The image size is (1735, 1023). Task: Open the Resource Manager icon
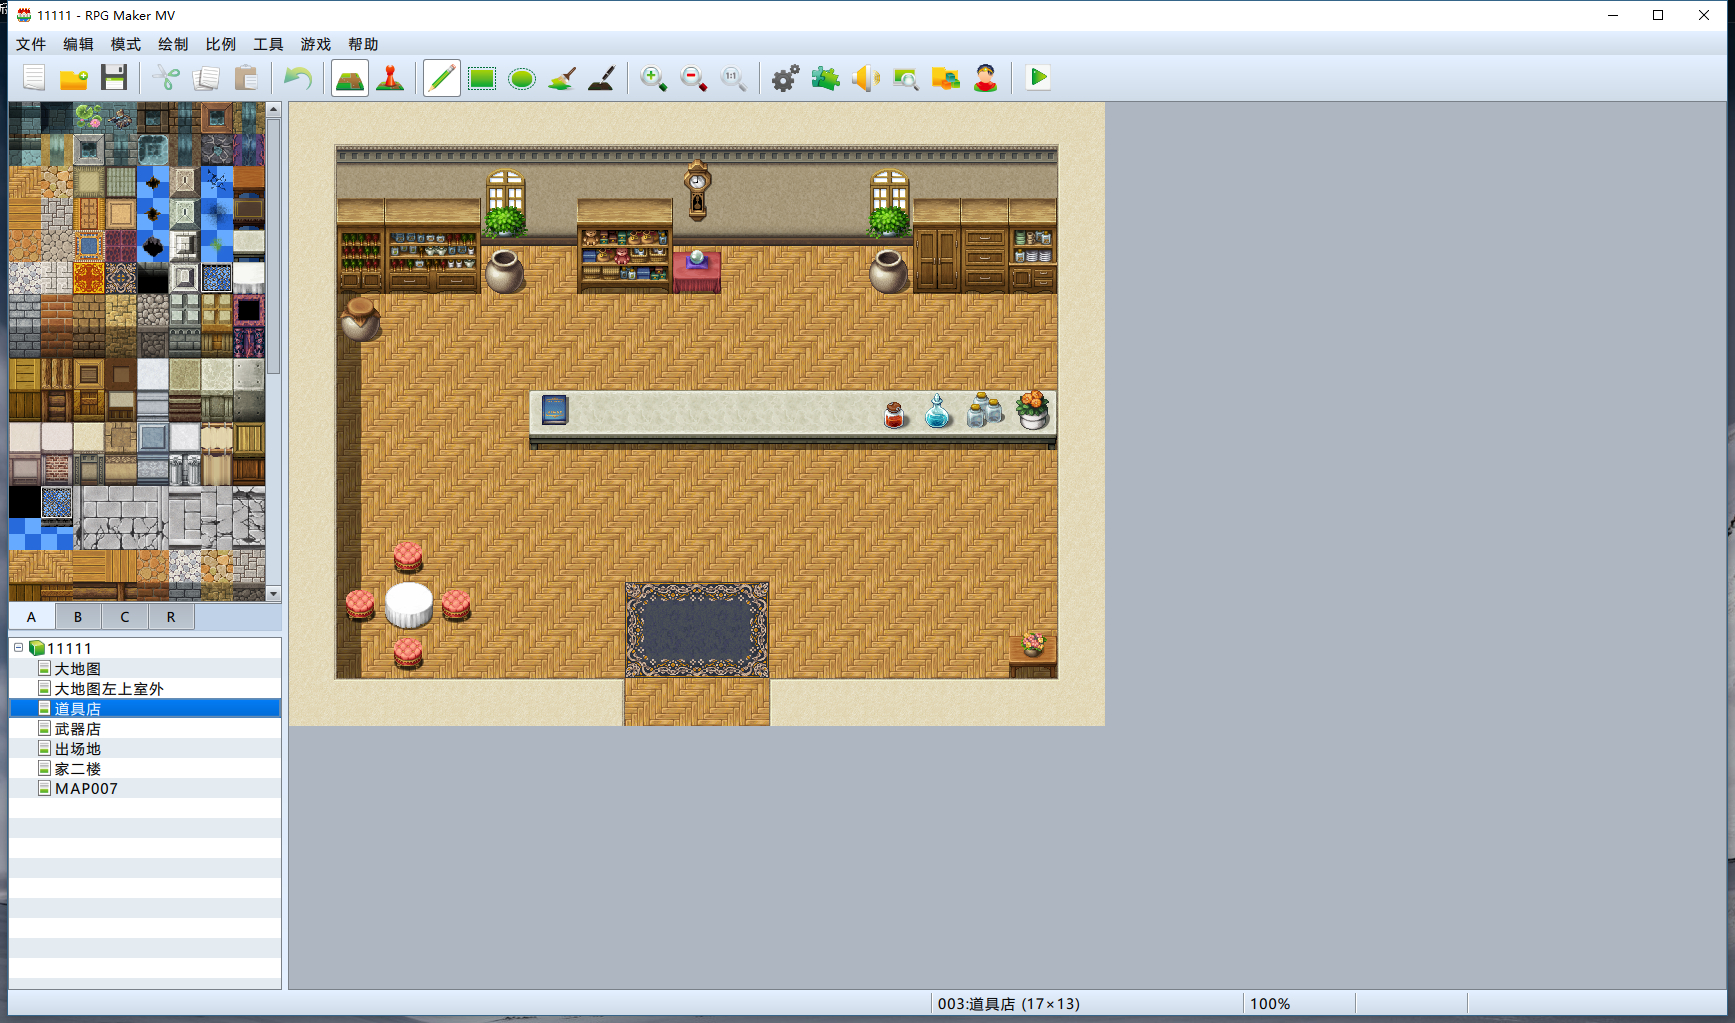click(946, 78)
